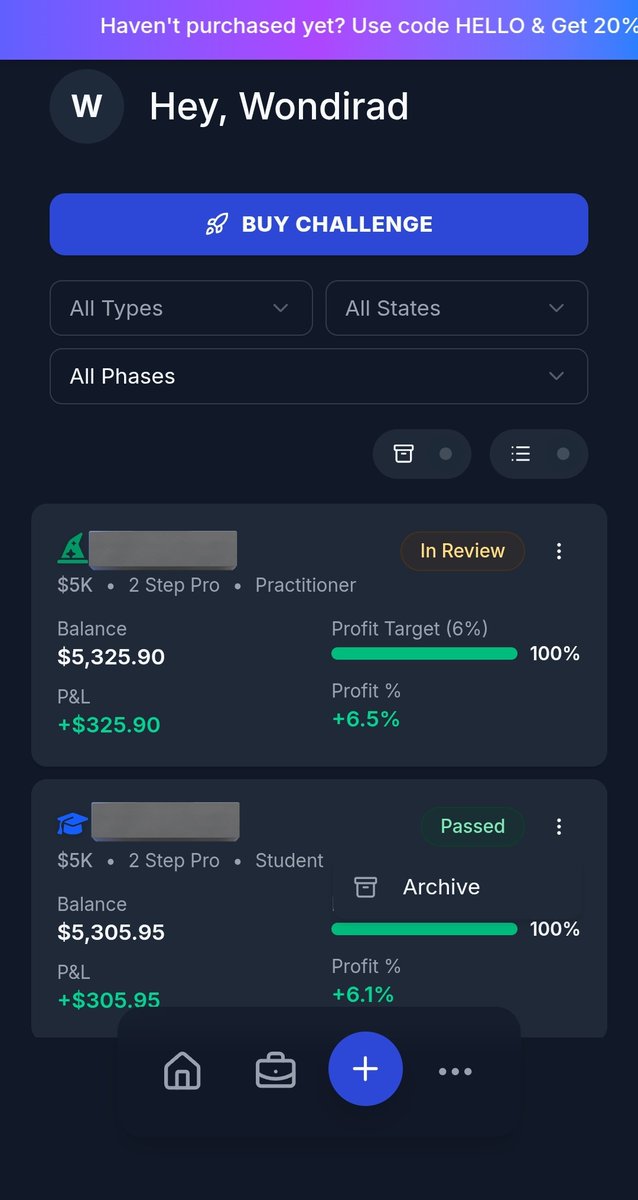Click the green wizard hat Practitioner icon
The width and height of the screenshot is (638, 1200).
[x=72, y=548]
